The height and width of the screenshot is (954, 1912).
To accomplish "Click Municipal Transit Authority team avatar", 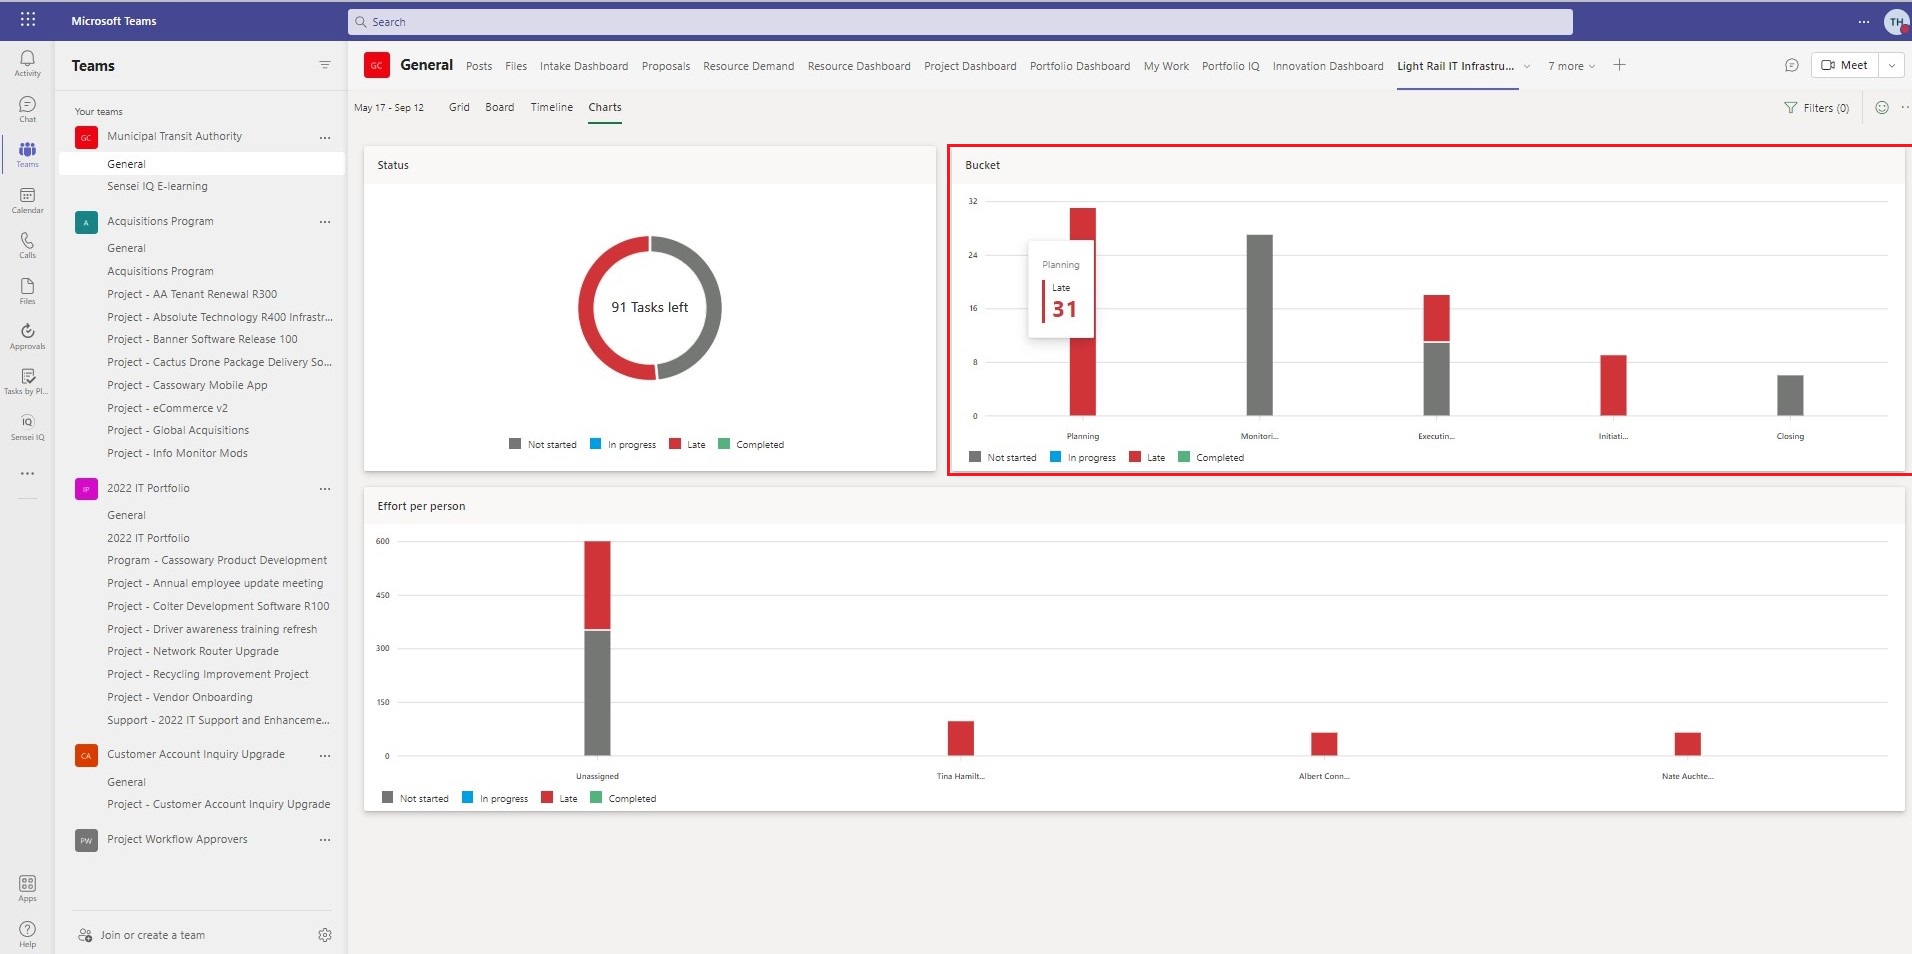I will tap(86, 137).
